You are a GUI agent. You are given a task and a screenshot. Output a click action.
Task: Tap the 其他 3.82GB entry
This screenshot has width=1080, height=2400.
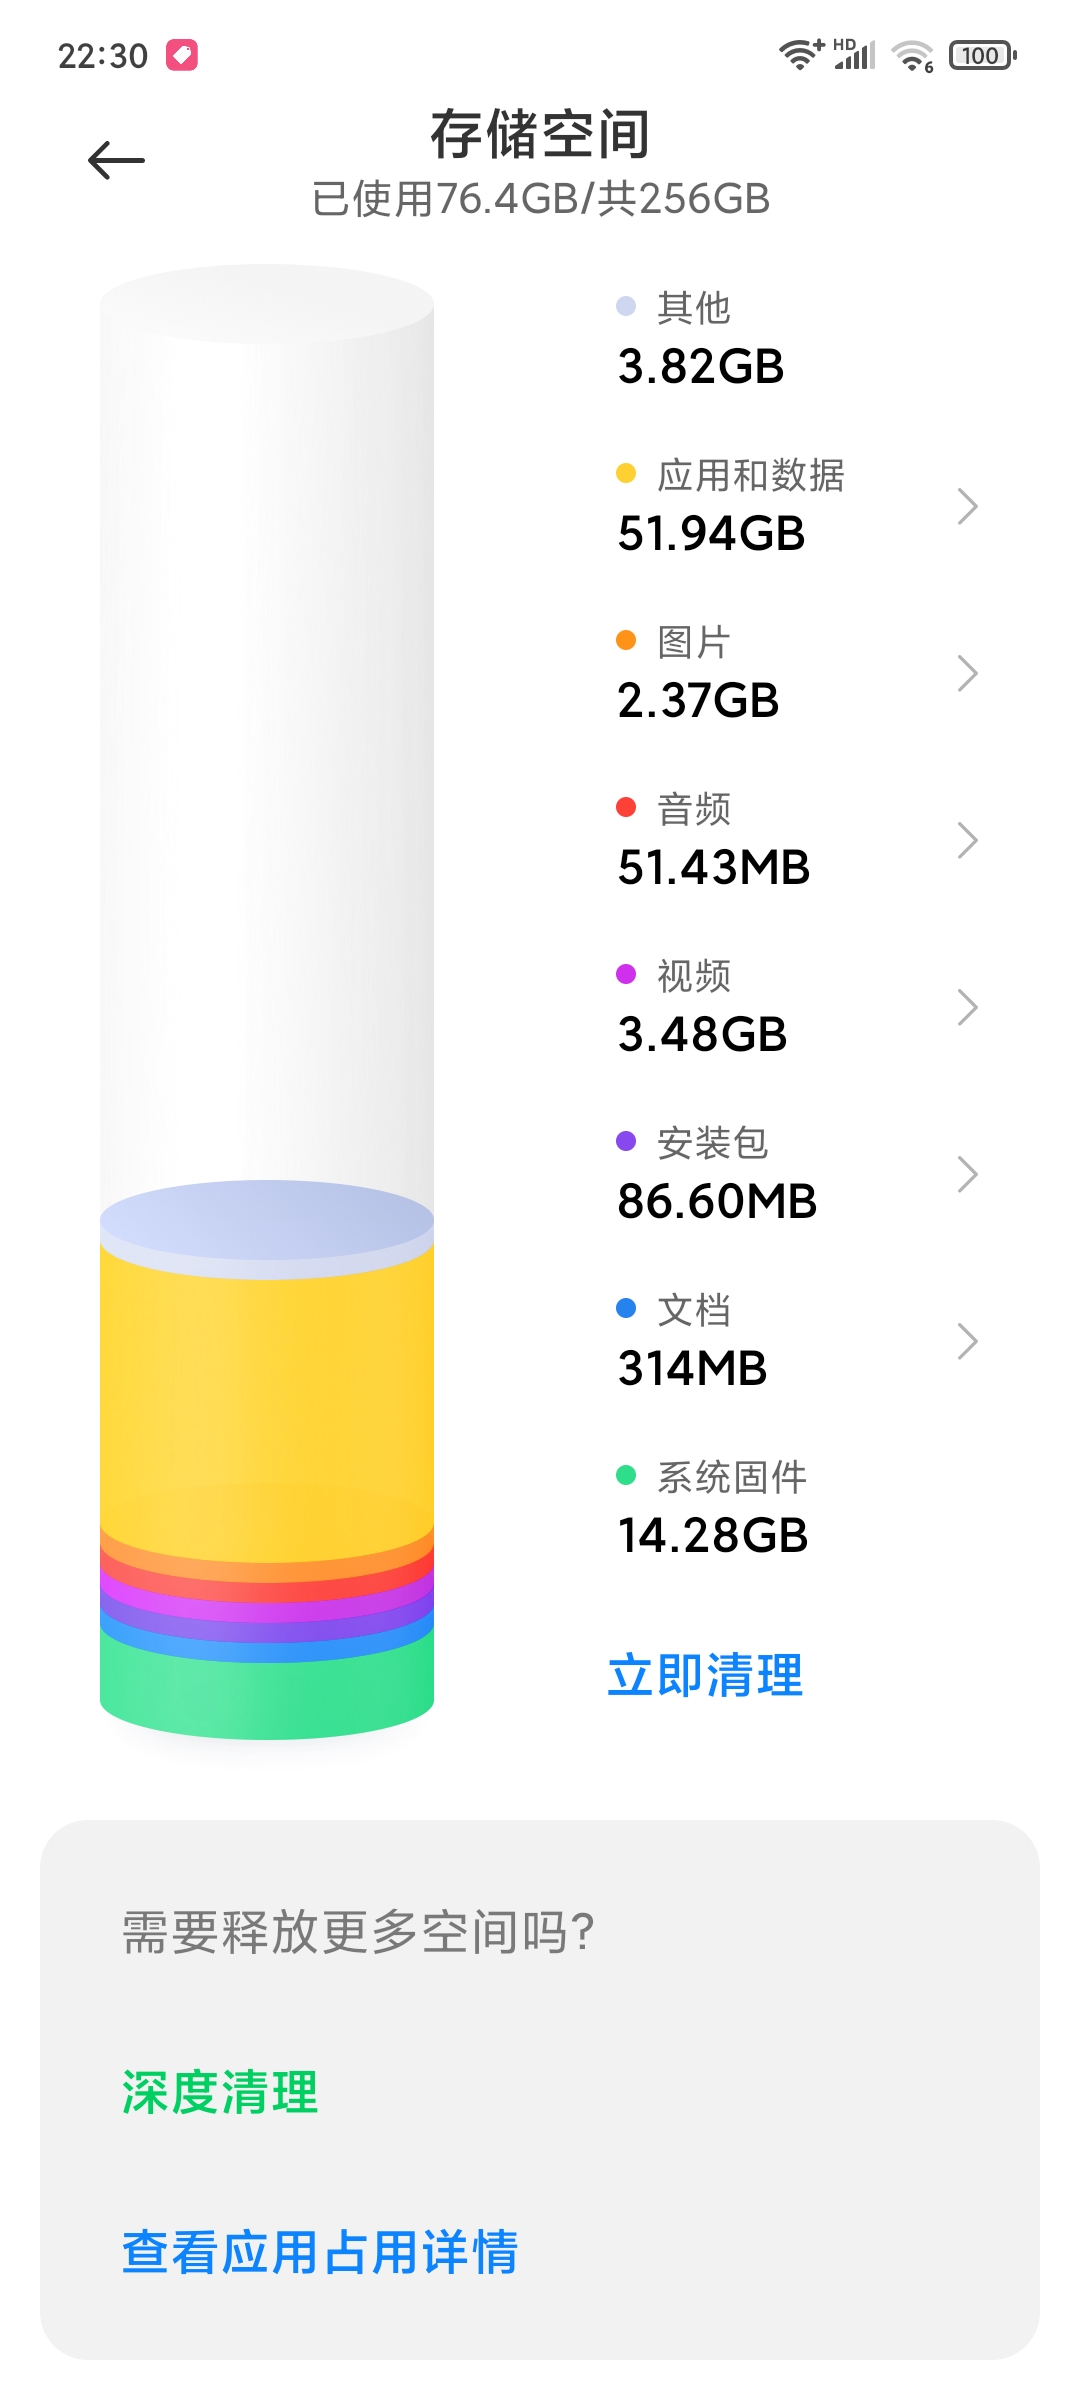[700, 339]
